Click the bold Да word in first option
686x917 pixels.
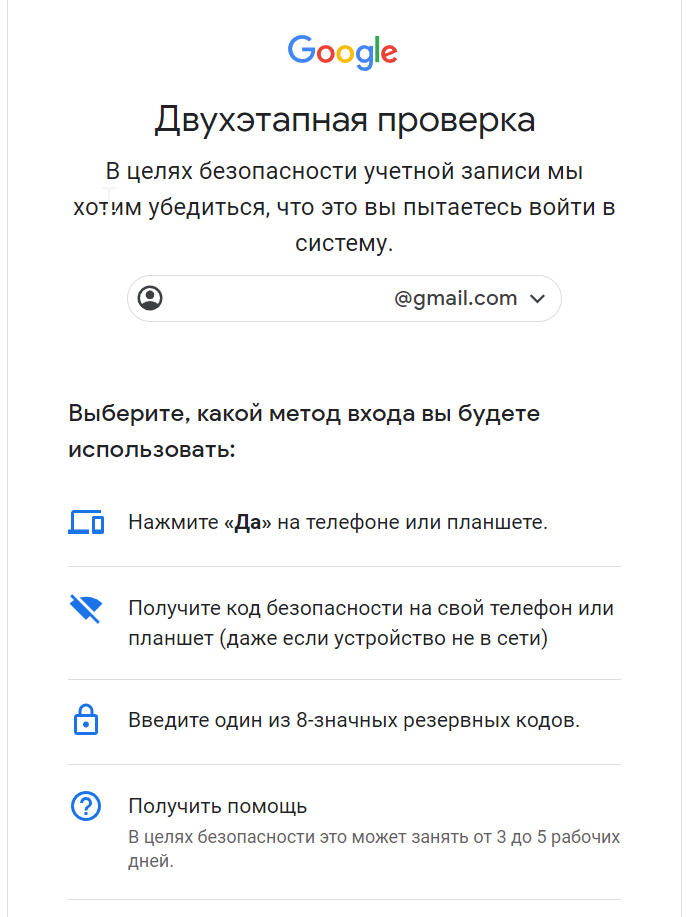tap(247, 522)
